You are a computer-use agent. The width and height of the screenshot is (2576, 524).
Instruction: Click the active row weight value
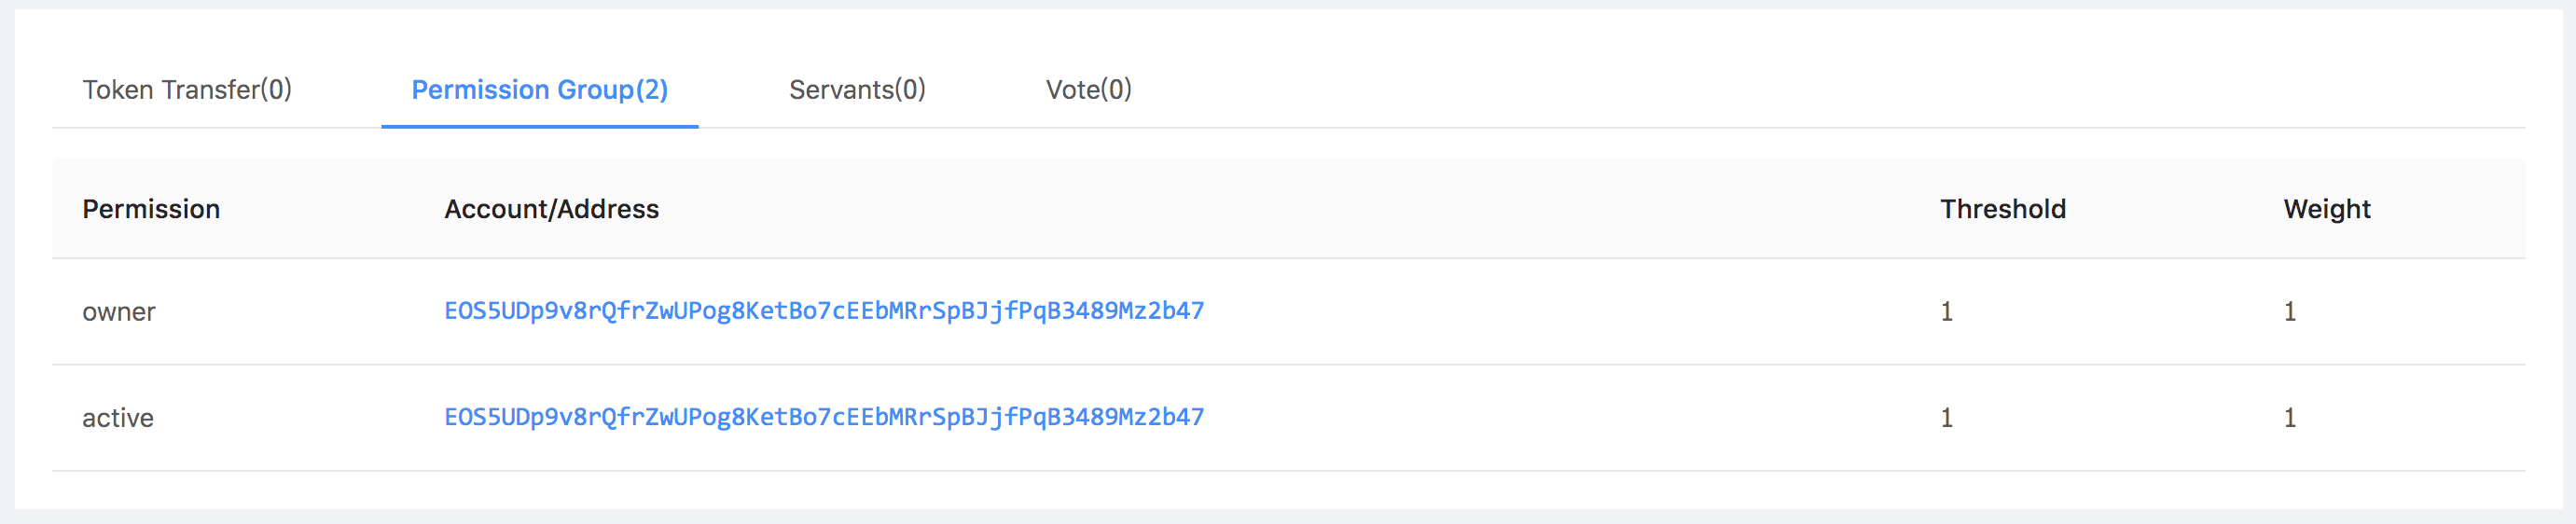2289,418
